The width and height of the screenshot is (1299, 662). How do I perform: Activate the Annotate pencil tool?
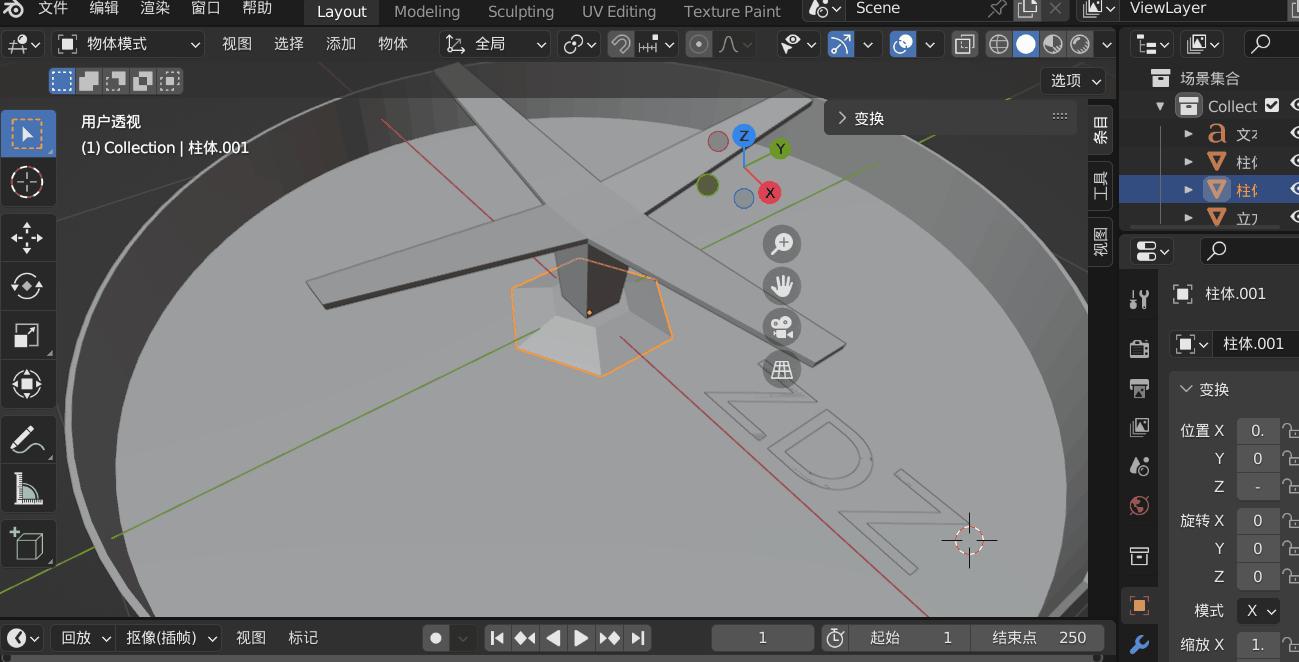pos(26,439)
